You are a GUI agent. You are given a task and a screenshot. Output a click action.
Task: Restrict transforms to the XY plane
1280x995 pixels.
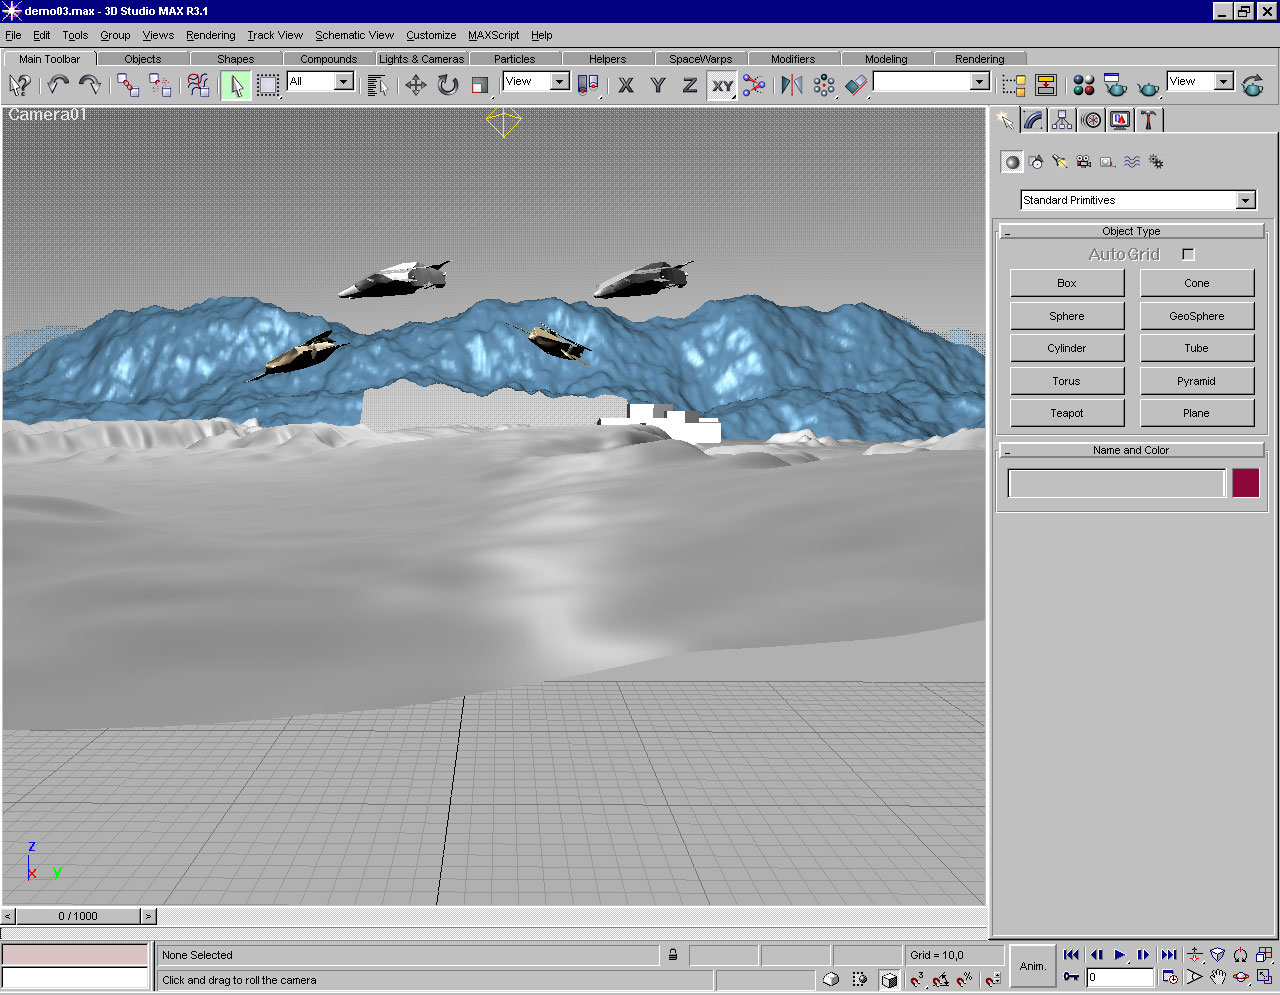722,86
